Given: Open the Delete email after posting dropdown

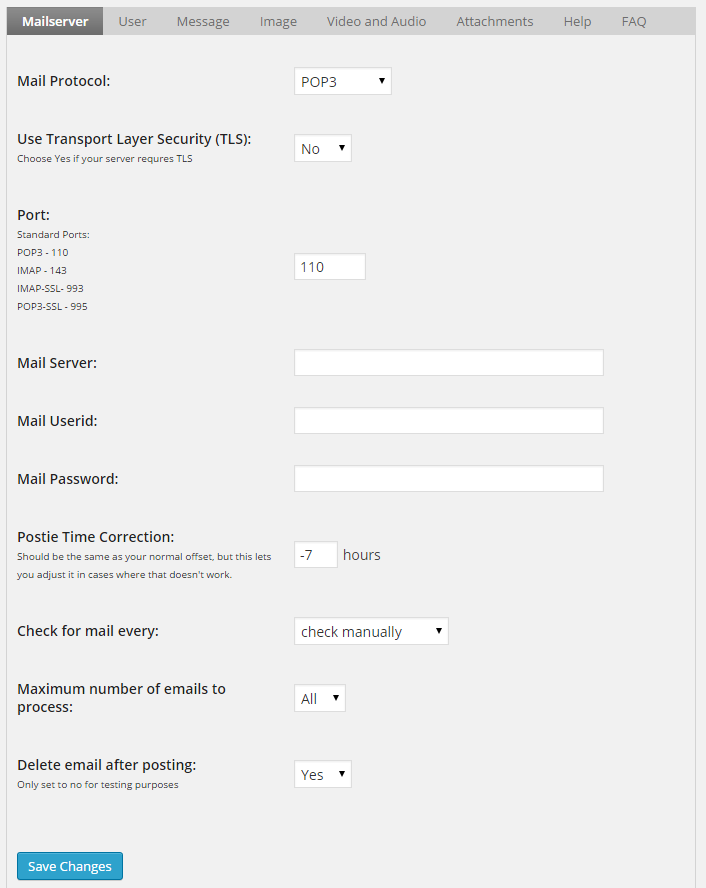Looking at the screenshot, I should tap(322, 775).
